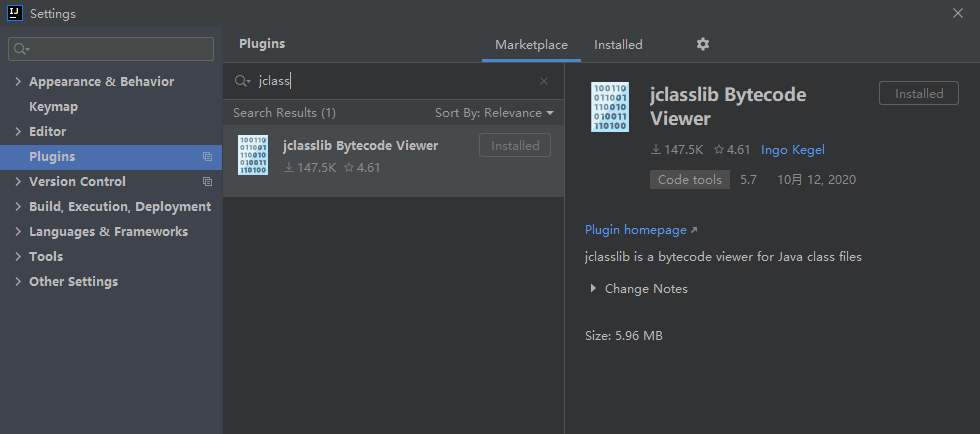Click the large jclasslib icon in details
This screenshot has width=980, height=434.
(610, 108)
